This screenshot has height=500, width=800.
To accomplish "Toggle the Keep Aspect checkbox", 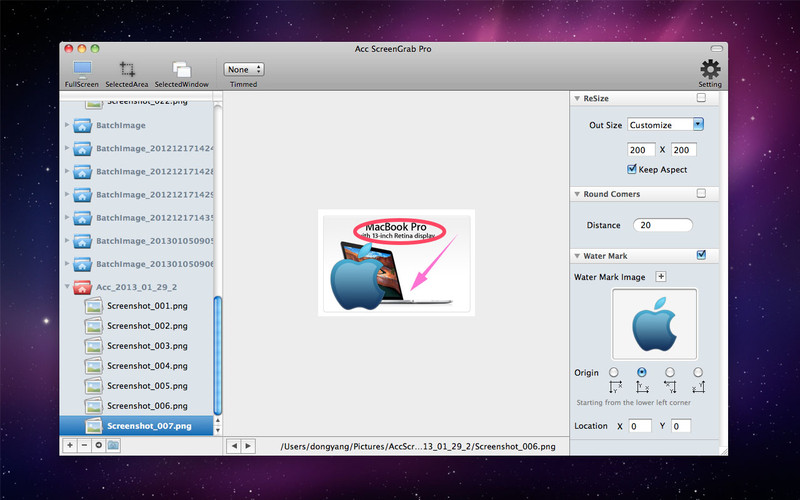I will click(632, 169).
